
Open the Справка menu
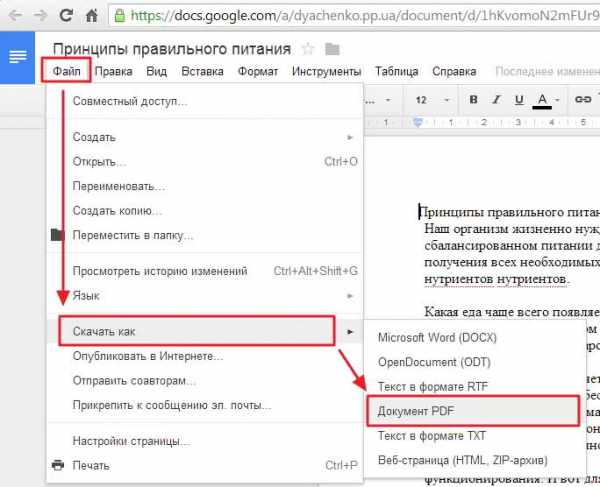(x=454, y=71)
